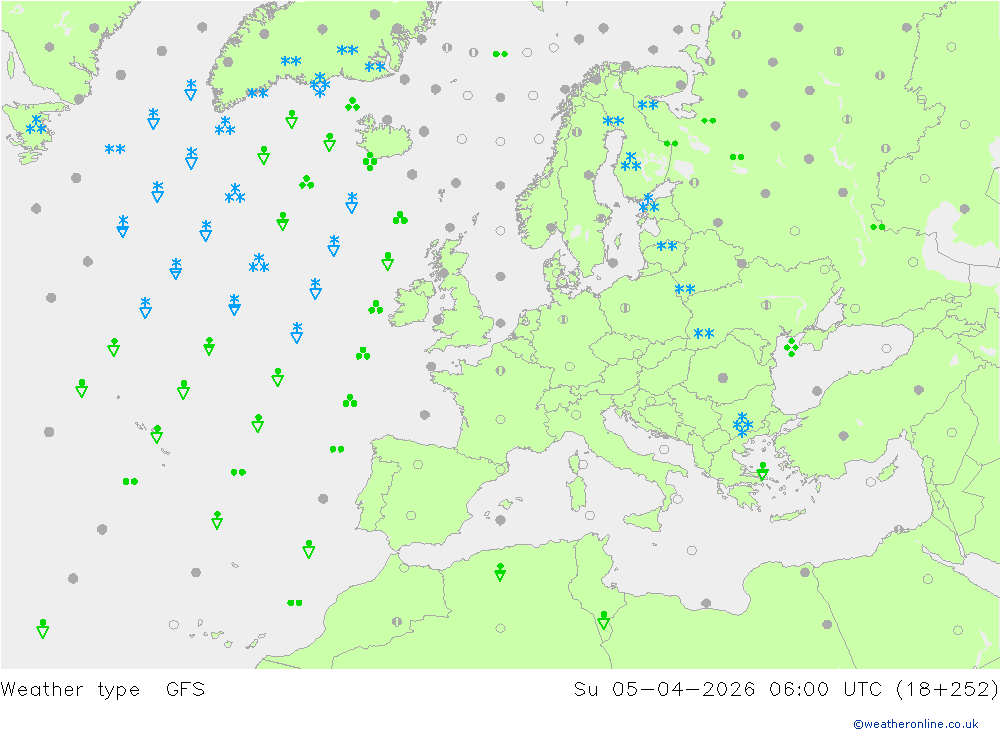Click the rain shower symbol over southern Tunisia

coord(603,620)
